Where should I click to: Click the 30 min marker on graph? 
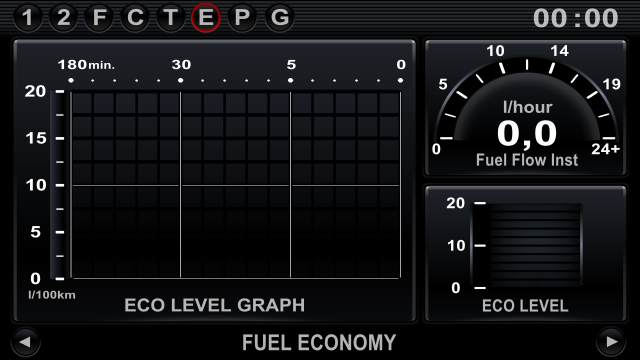click(x=181, y=64)
